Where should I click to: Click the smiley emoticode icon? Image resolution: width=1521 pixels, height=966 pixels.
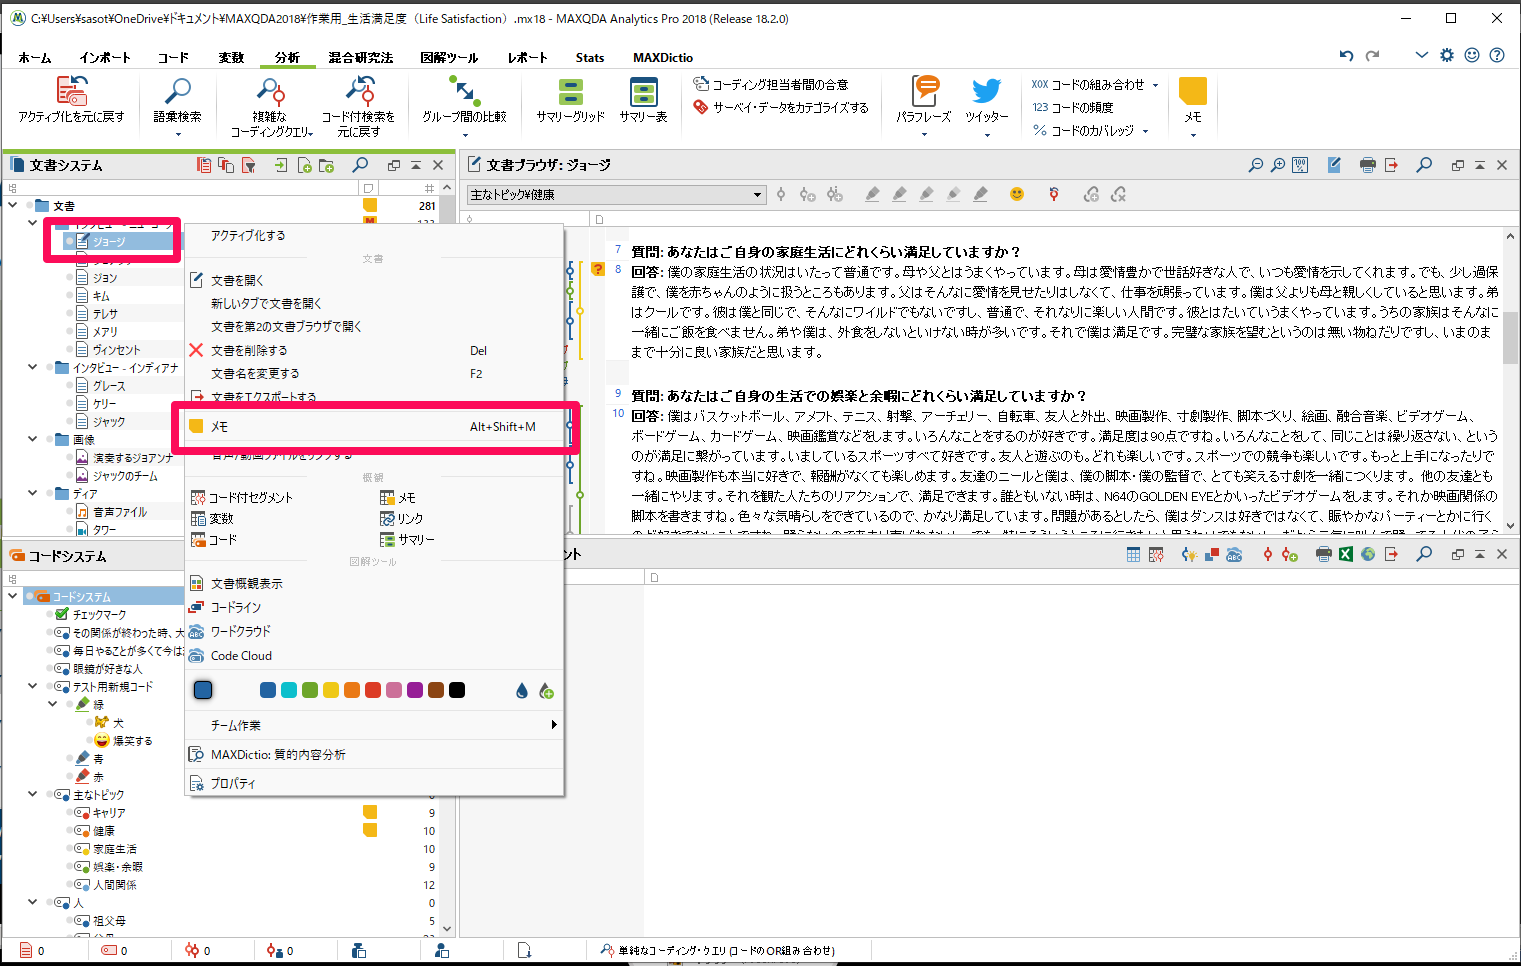(x=1017, y=194)
